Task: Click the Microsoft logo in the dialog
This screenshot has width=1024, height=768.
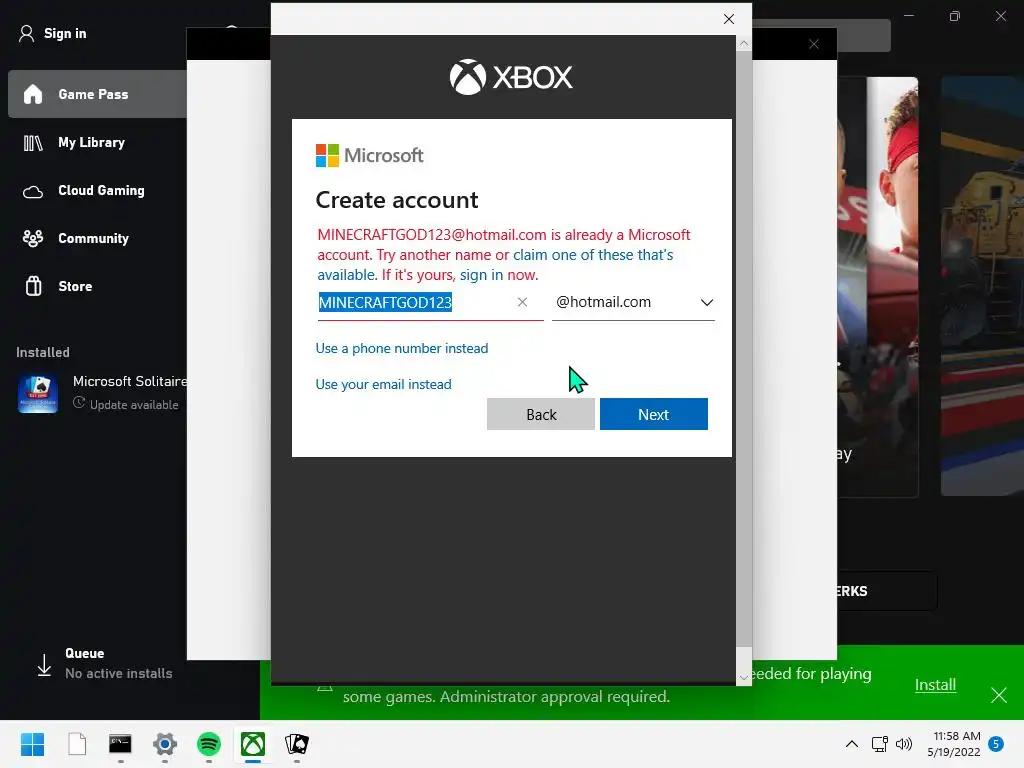Action: [x=370, y=155]
